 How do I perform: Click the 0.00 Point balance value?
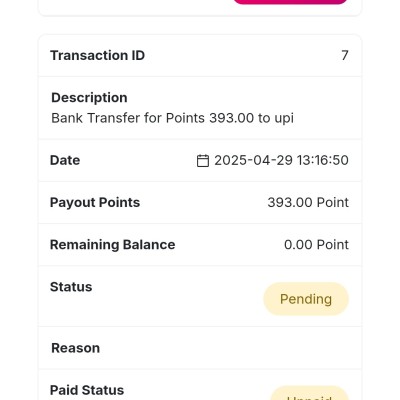pyautogui.click(x=316, y=245)
